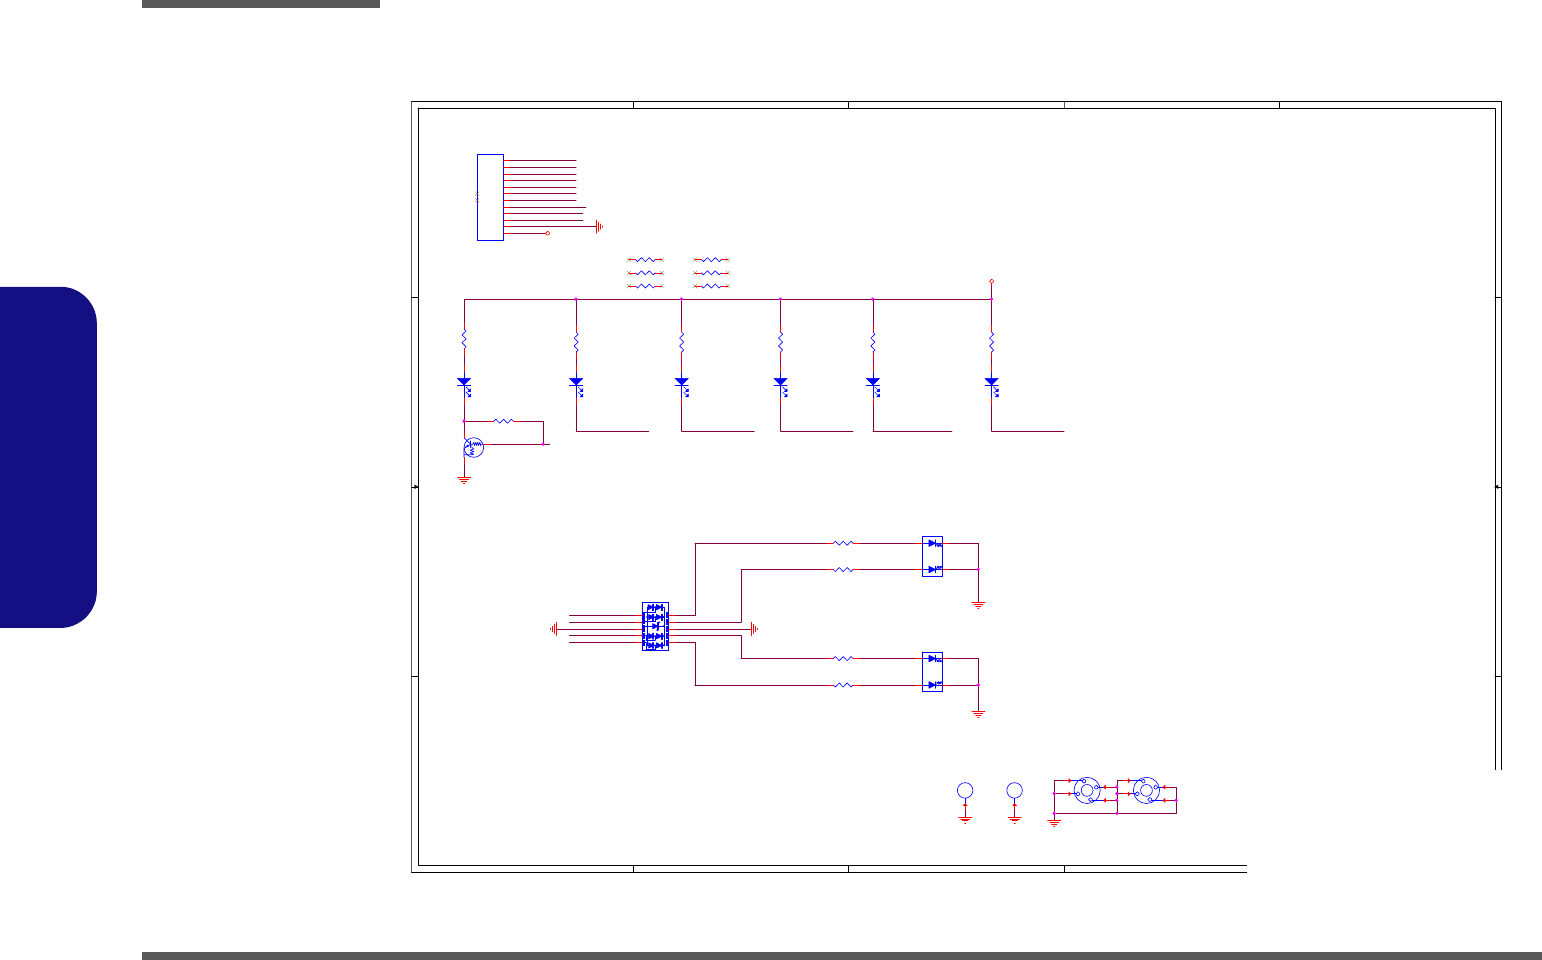This screenshot has height=960, width=1542.
Task: Select the upper dual-LED package symbol
Action: tap(932, 556)
